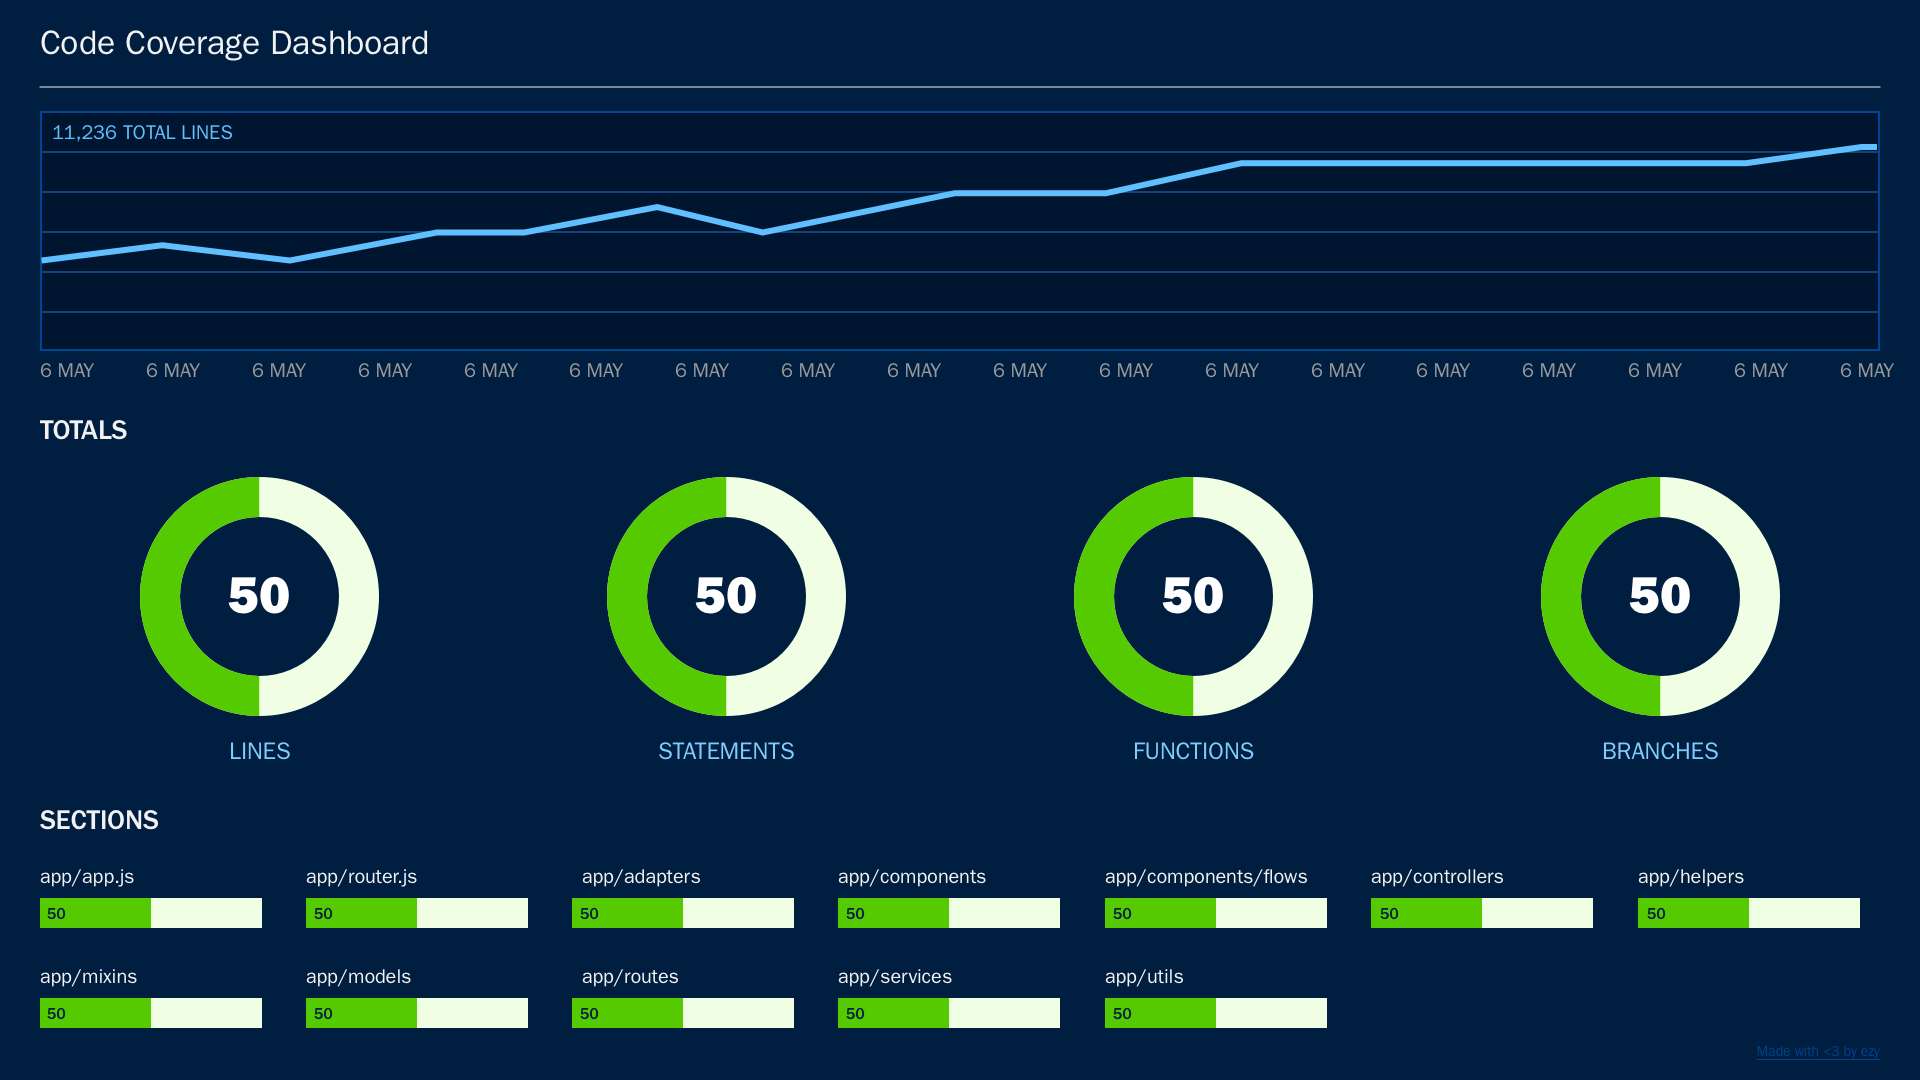The width and height of the screenshot is (1920, 1080).
Task: Click the FUNCTIONS coverage ring
Action: pos(1193,596)
